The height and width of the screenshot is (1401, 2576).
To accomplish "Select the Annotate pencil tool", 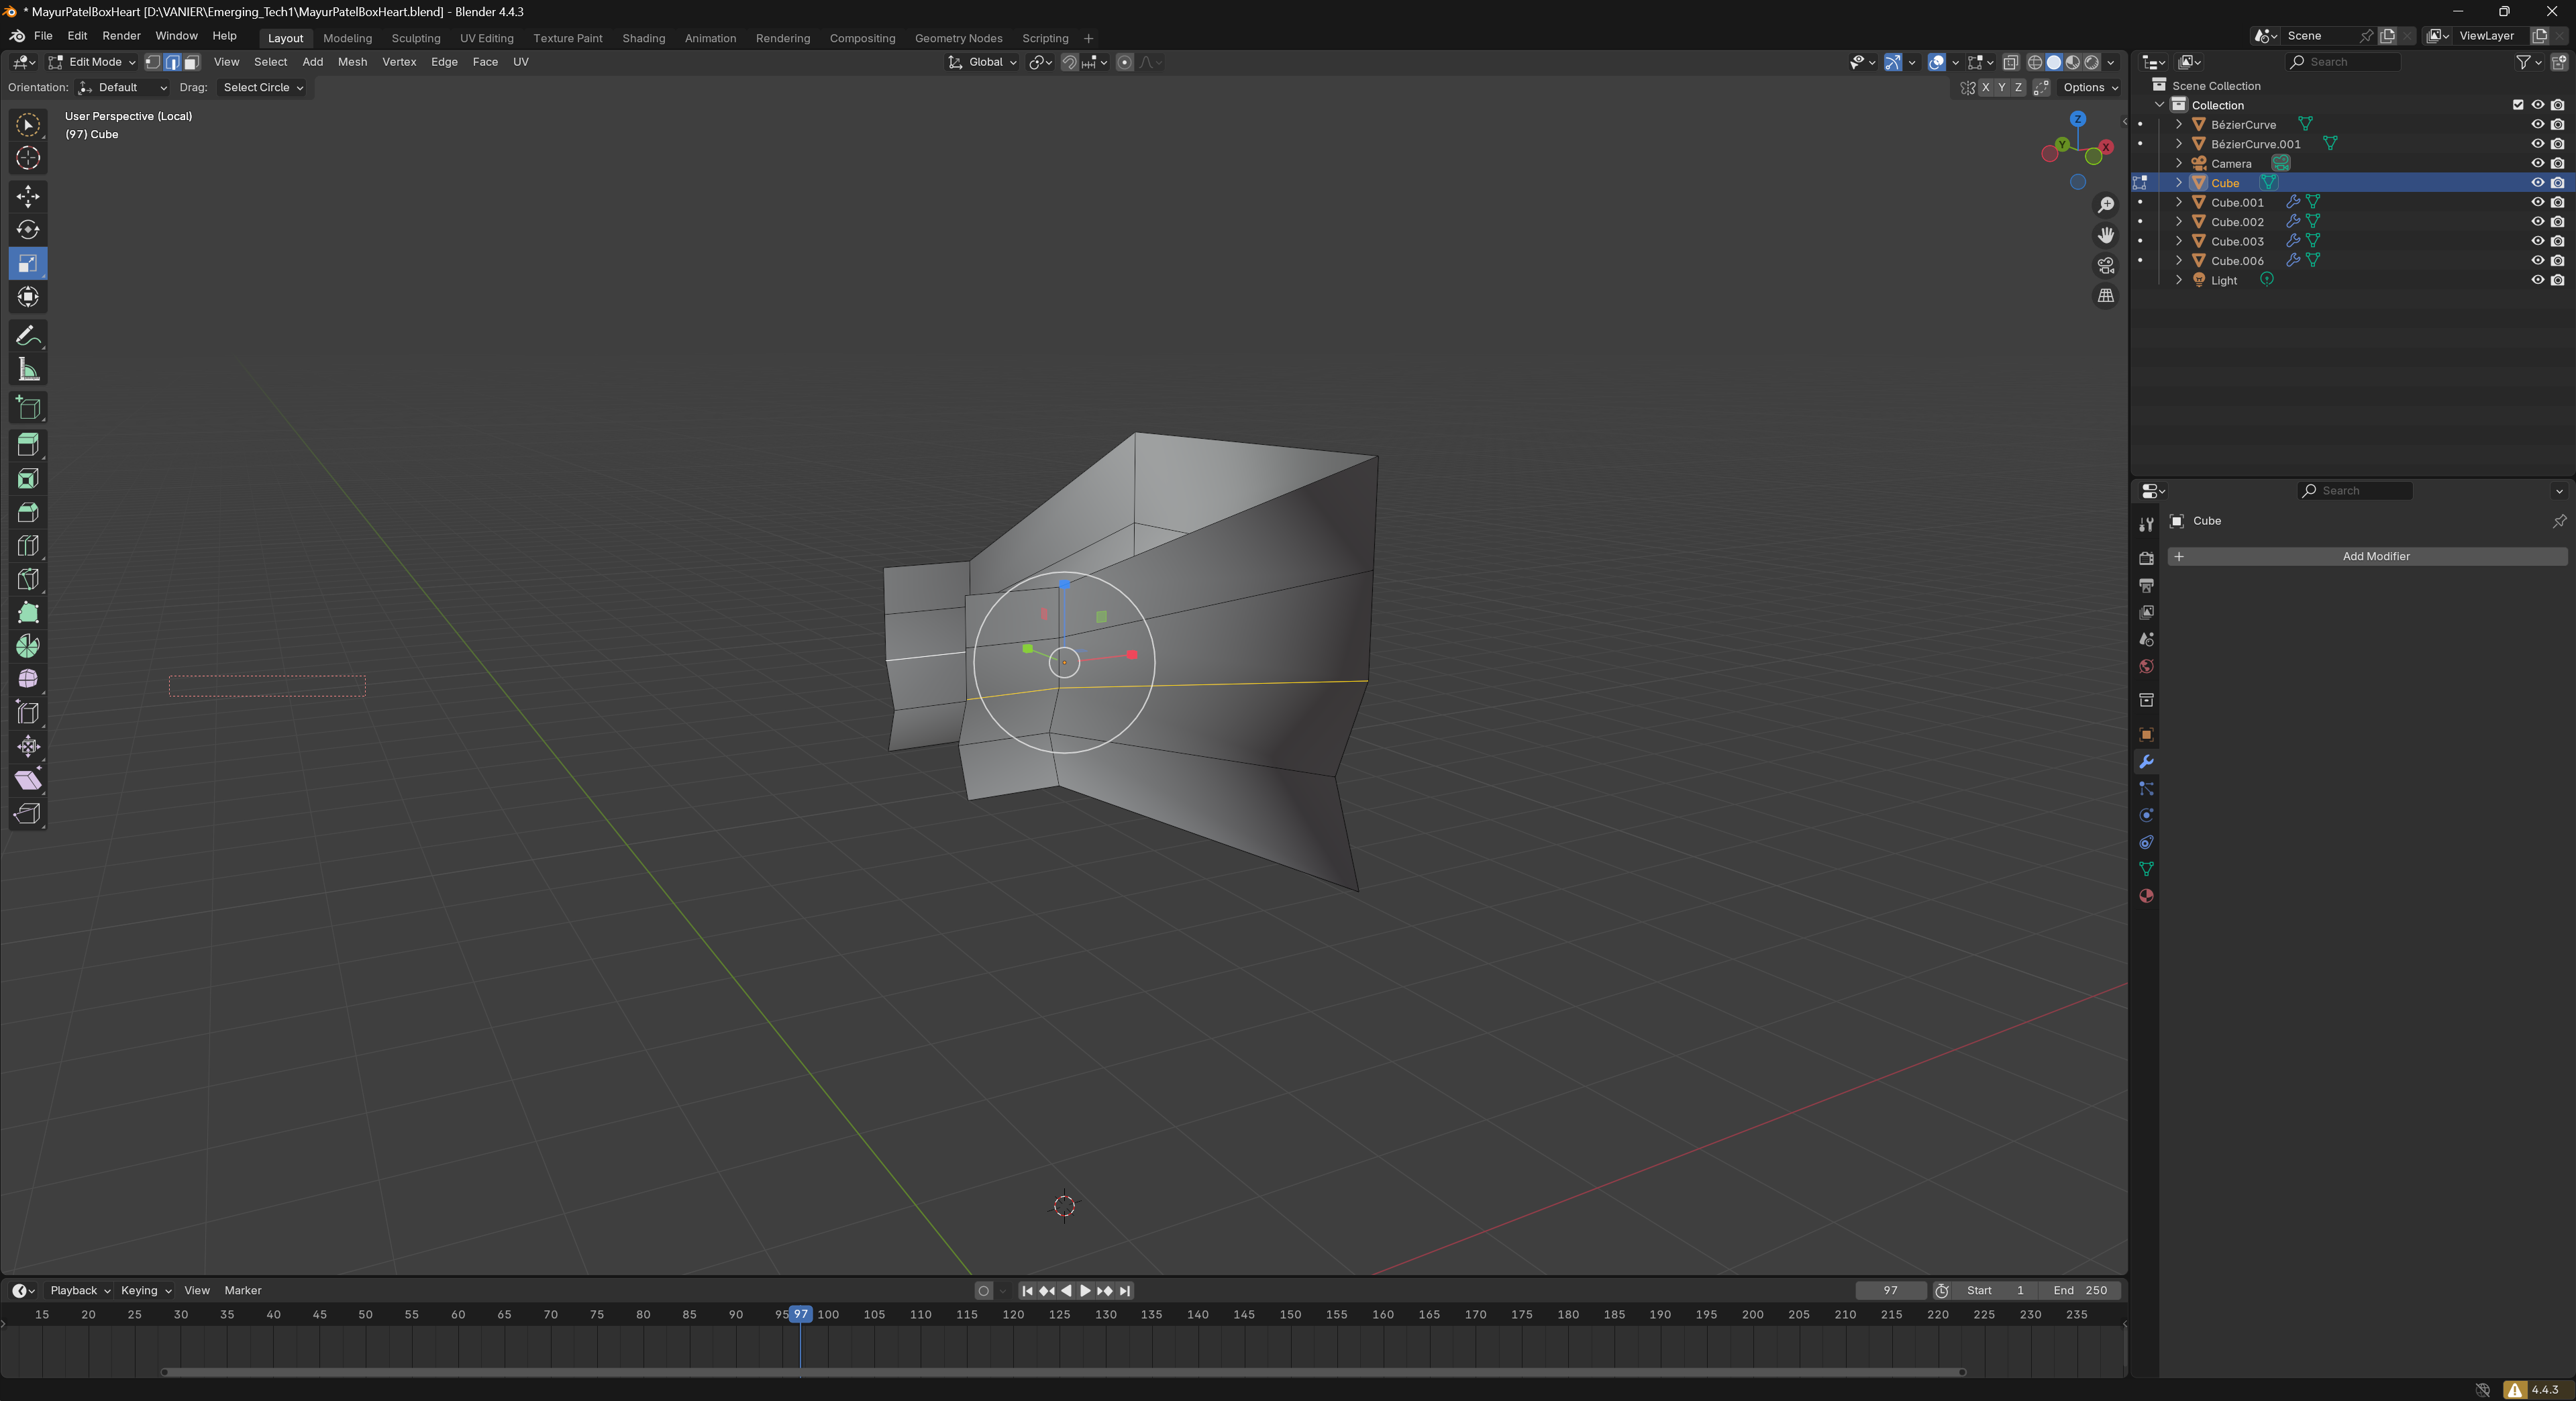I will click(x=28, y=336).
